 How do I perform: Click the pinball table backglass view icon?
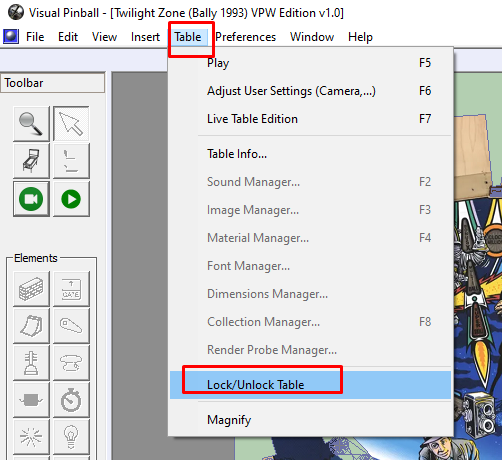pyautogui.click(x=31, y=161)
